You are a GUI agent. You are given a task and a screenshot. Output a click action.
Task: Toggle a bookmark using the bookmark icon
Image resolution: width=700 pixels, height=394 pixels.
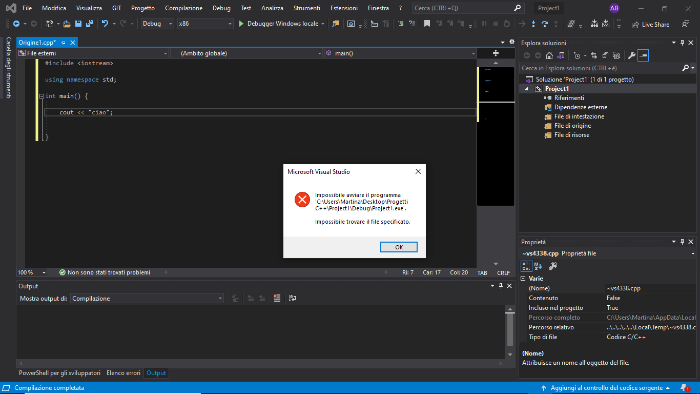427,24
